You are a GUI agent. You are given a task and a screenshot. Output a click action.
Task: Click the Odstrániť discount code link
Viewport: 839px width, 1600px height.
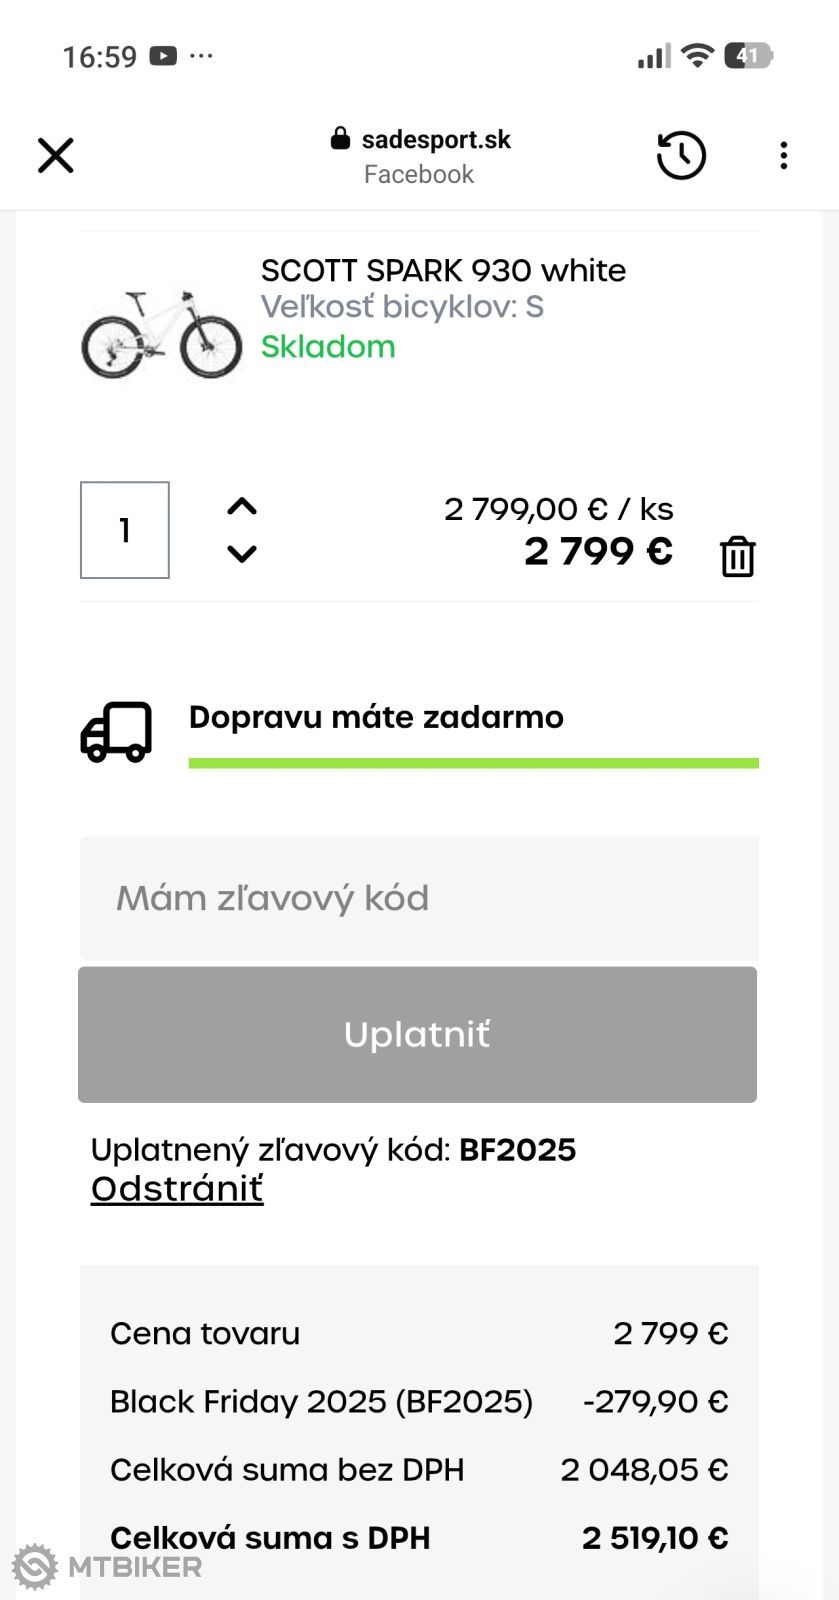coord(177,1189)
